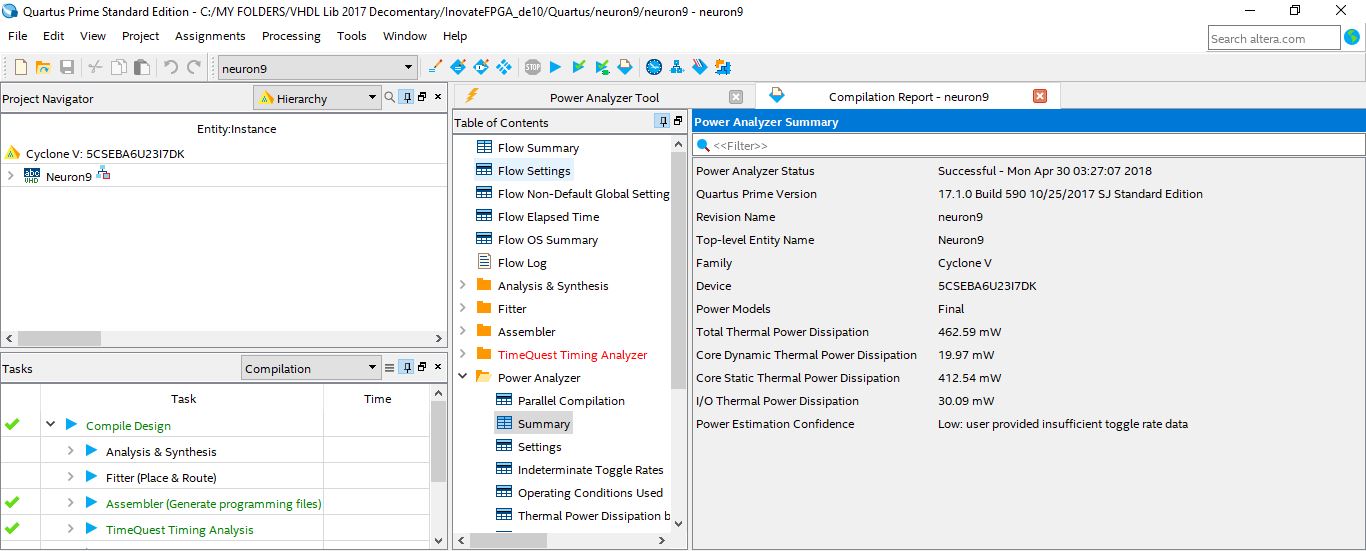Click the Redo arrow icon

pyautogui.click(x=194, y=67)
